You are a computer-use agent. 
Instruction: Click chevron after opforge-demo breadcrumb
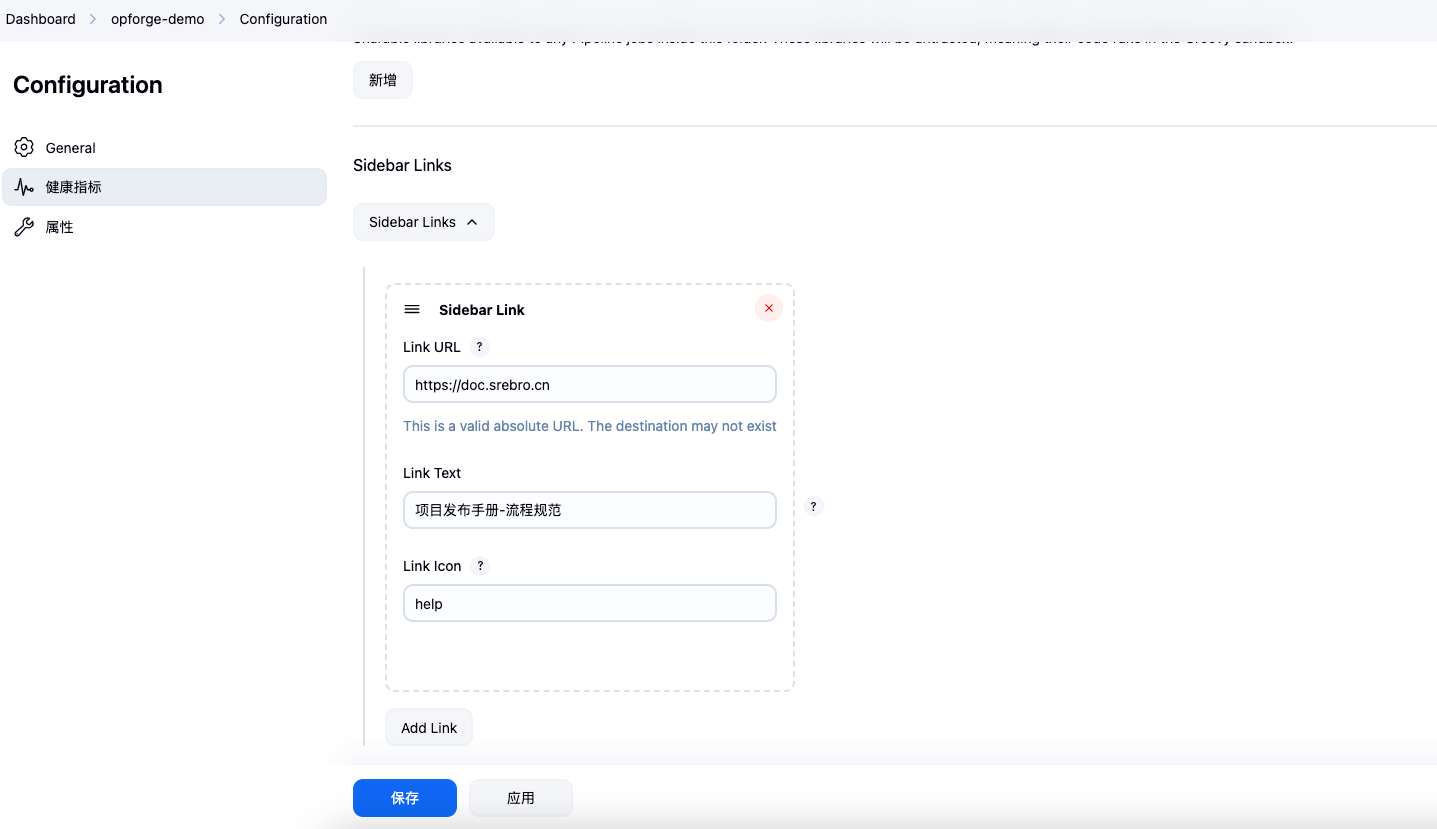(222, 19)
